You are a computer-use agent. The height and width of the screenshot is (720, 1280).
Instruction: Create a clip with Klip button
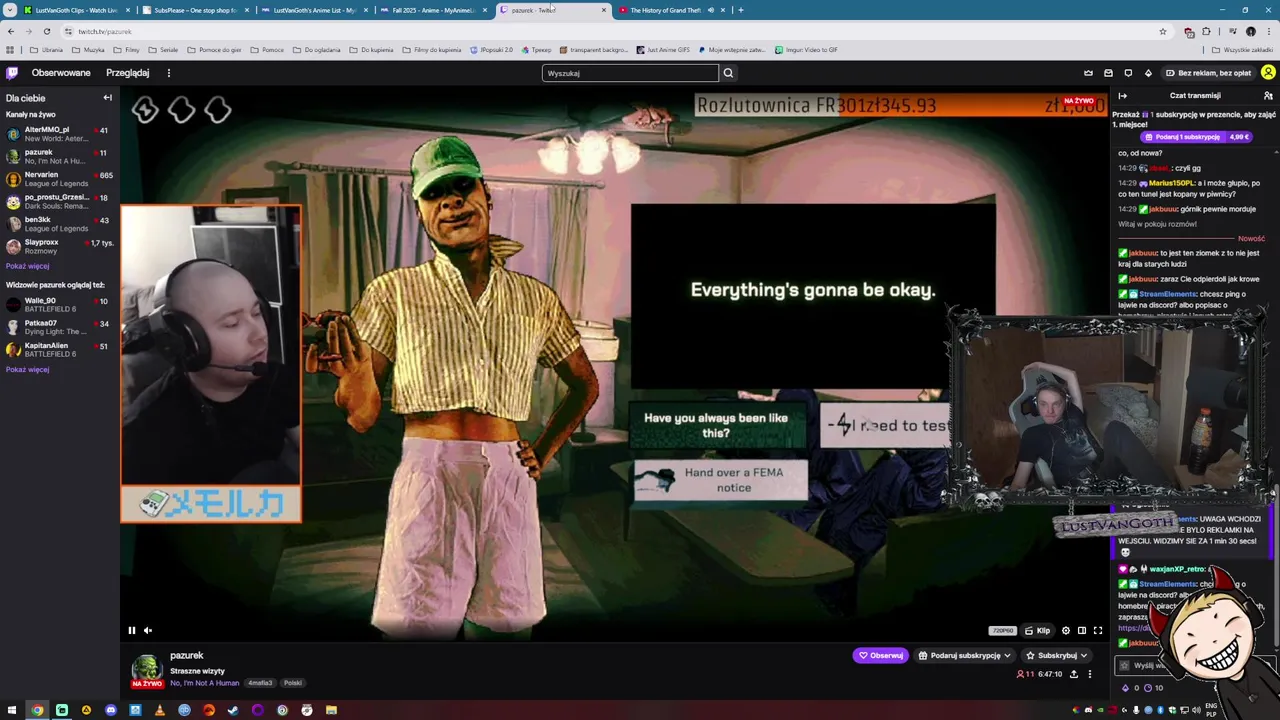1038,631
